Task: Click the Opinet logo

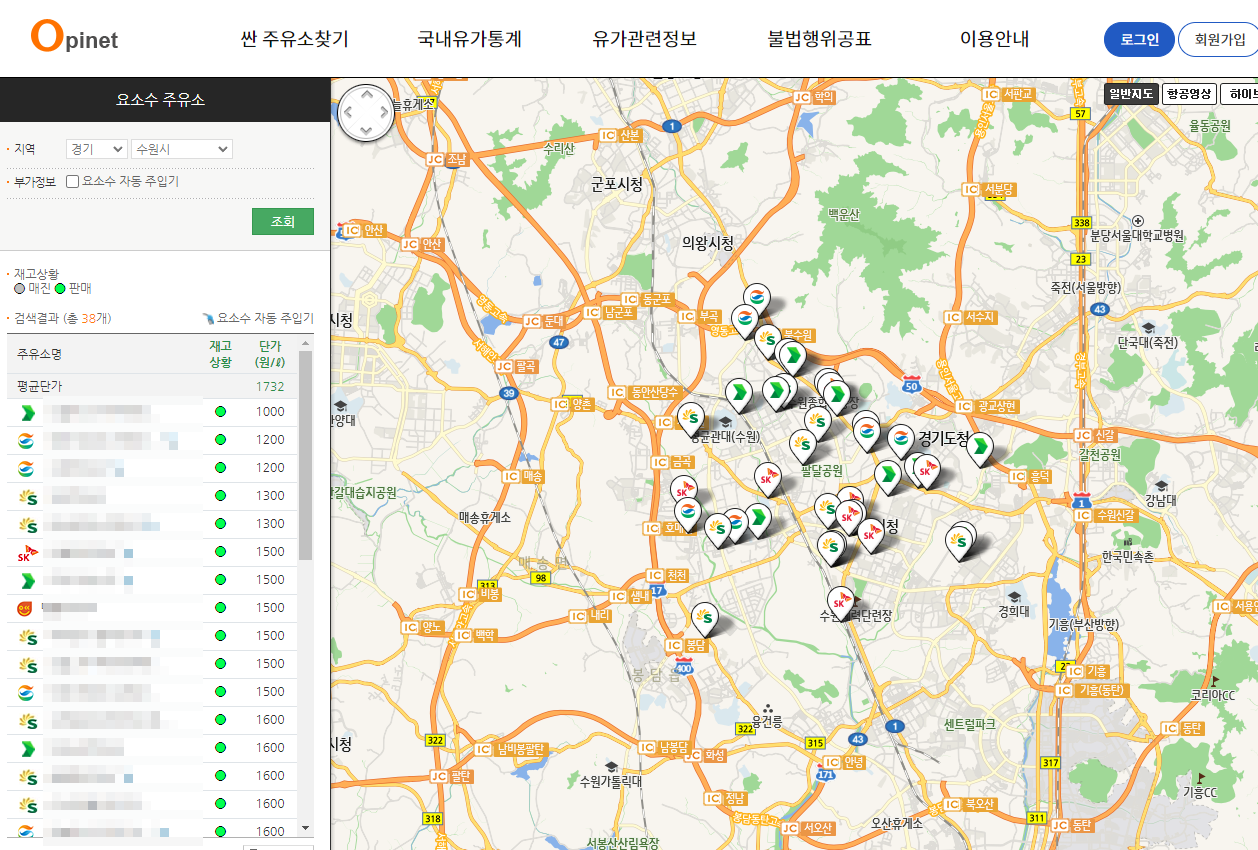Action: click(x=74, y=38)
